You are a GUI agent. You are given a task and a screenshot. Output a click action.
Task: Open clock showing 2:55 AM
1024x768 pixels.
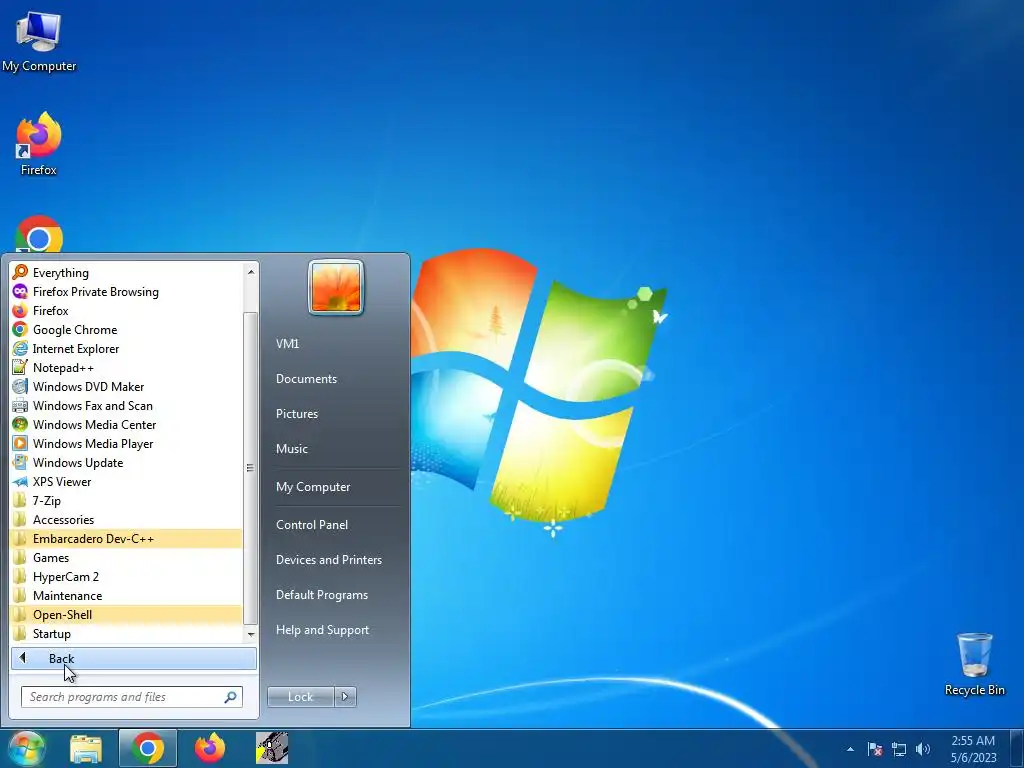973,749
